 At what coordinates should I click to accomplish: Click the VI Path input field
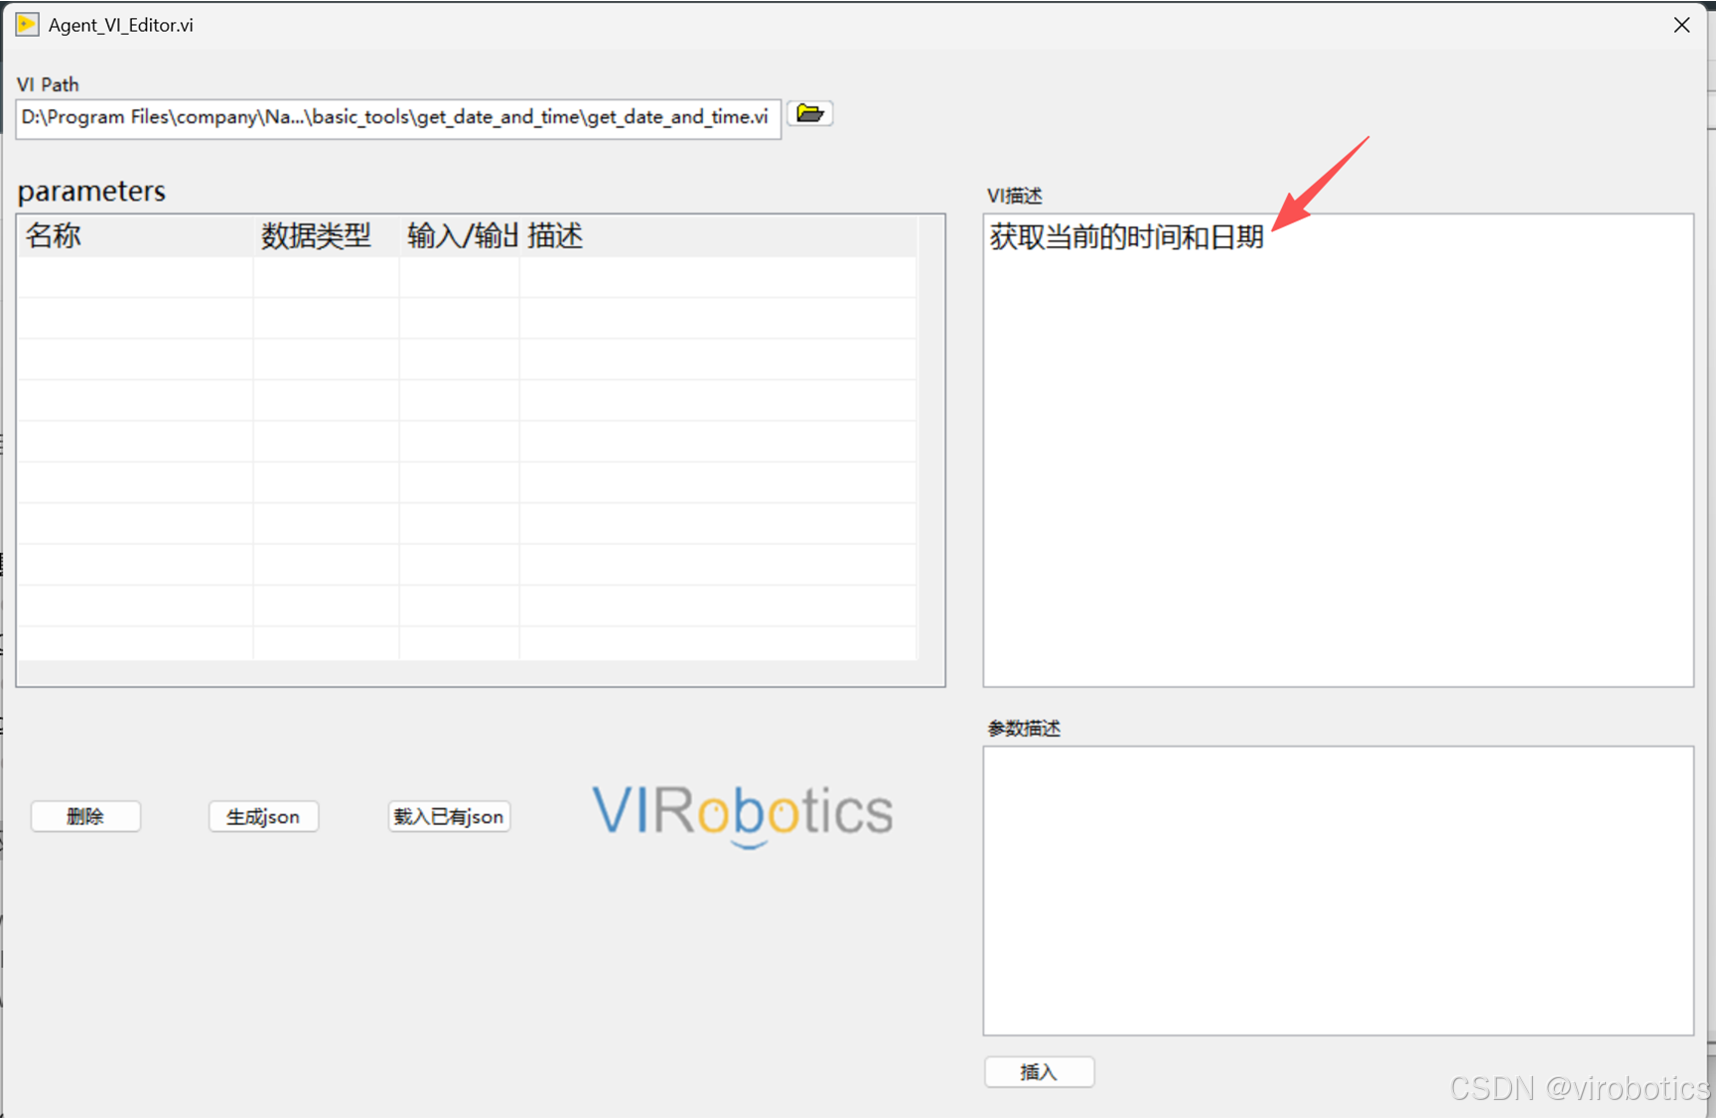[x=398, y=118]
